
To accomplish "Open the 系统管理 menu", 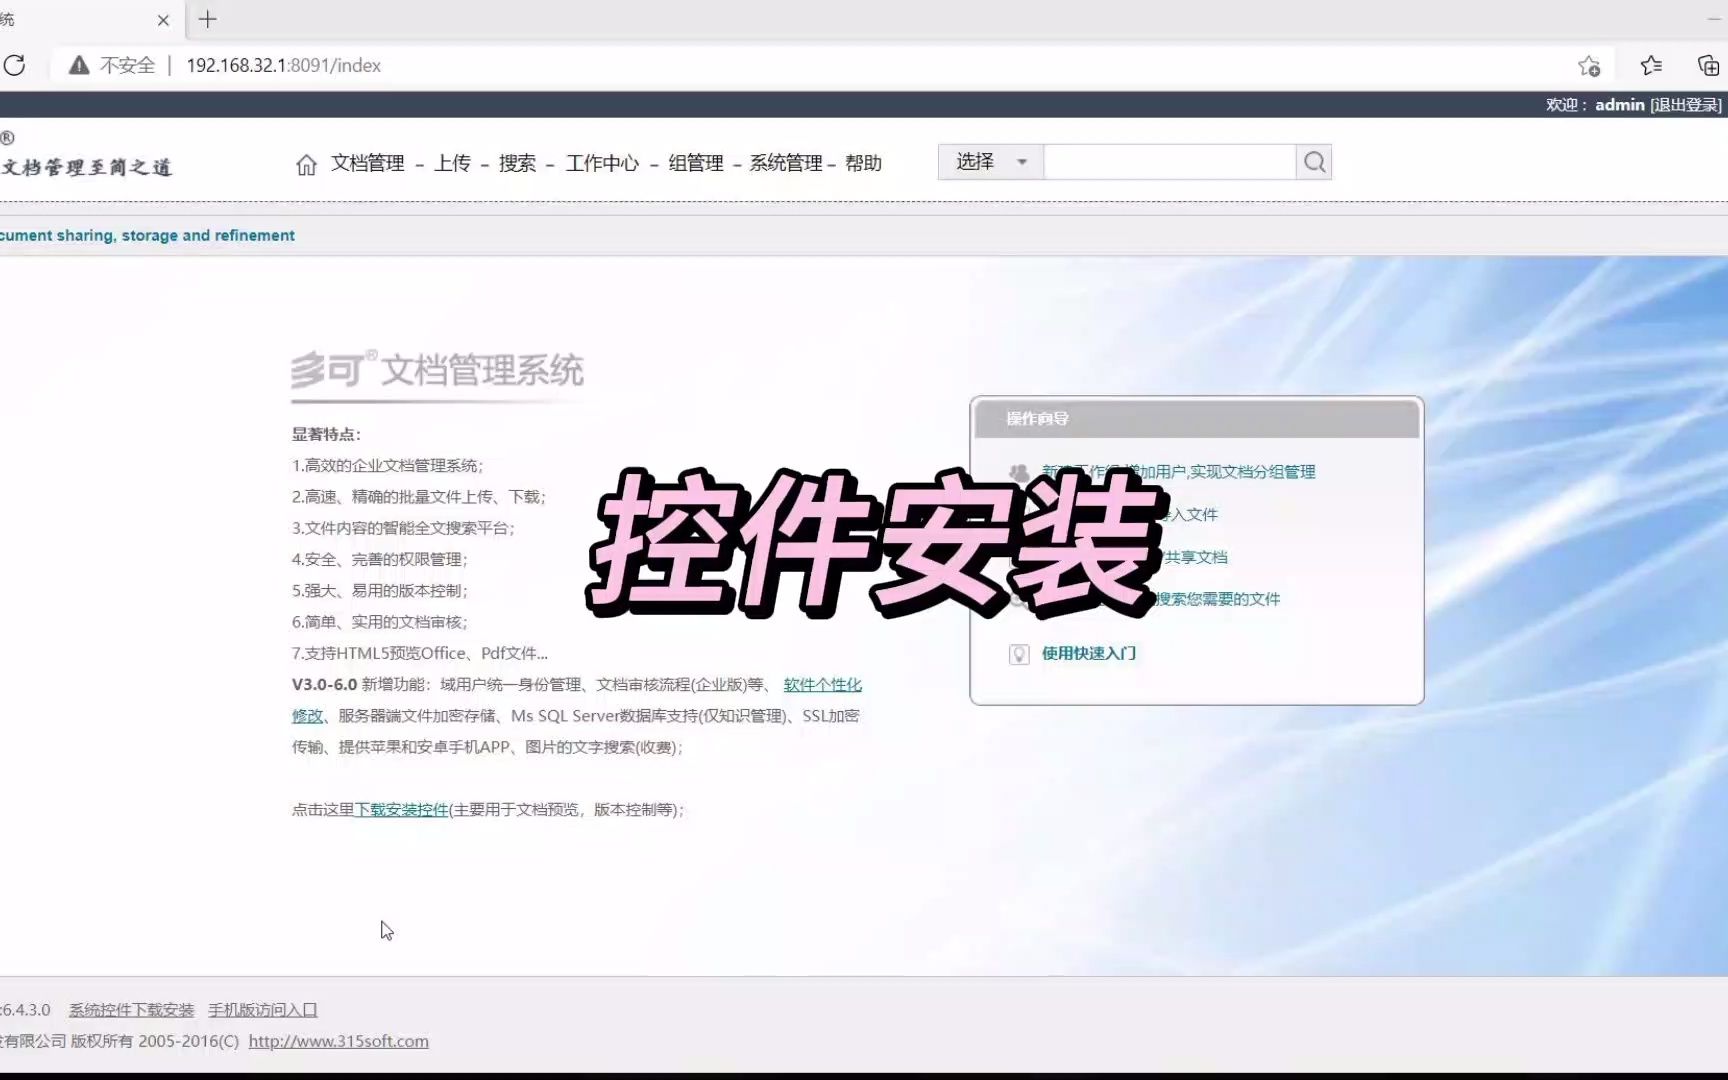I will (786, 163).
